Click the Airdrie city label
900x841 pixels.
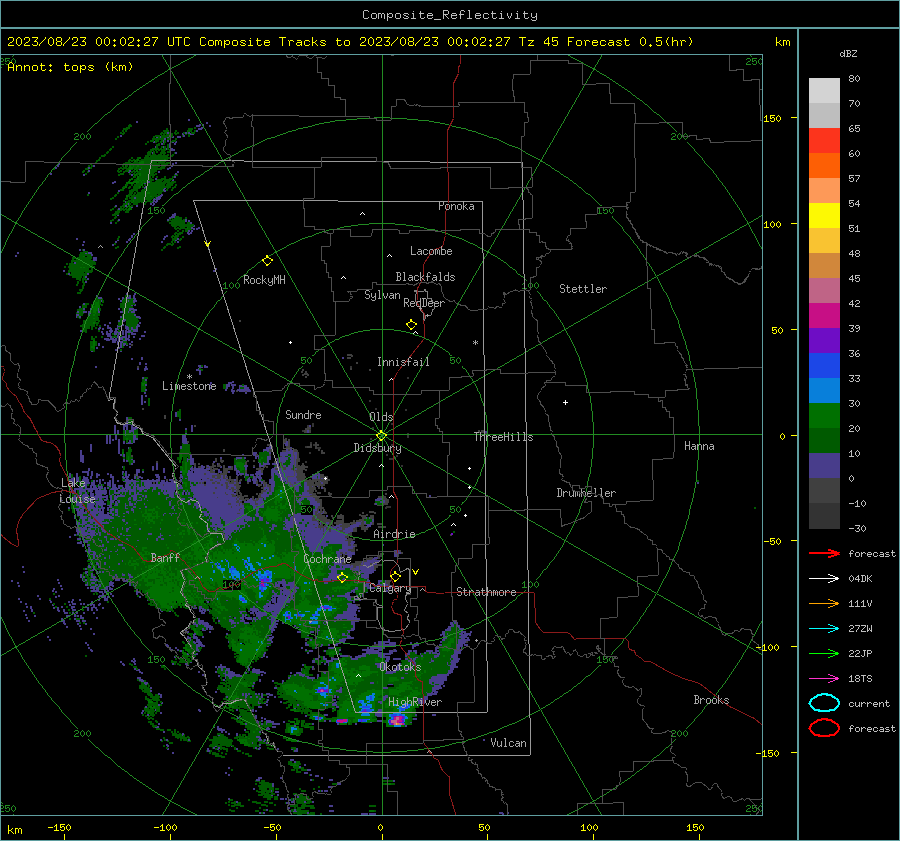click(x=394, y=534)
